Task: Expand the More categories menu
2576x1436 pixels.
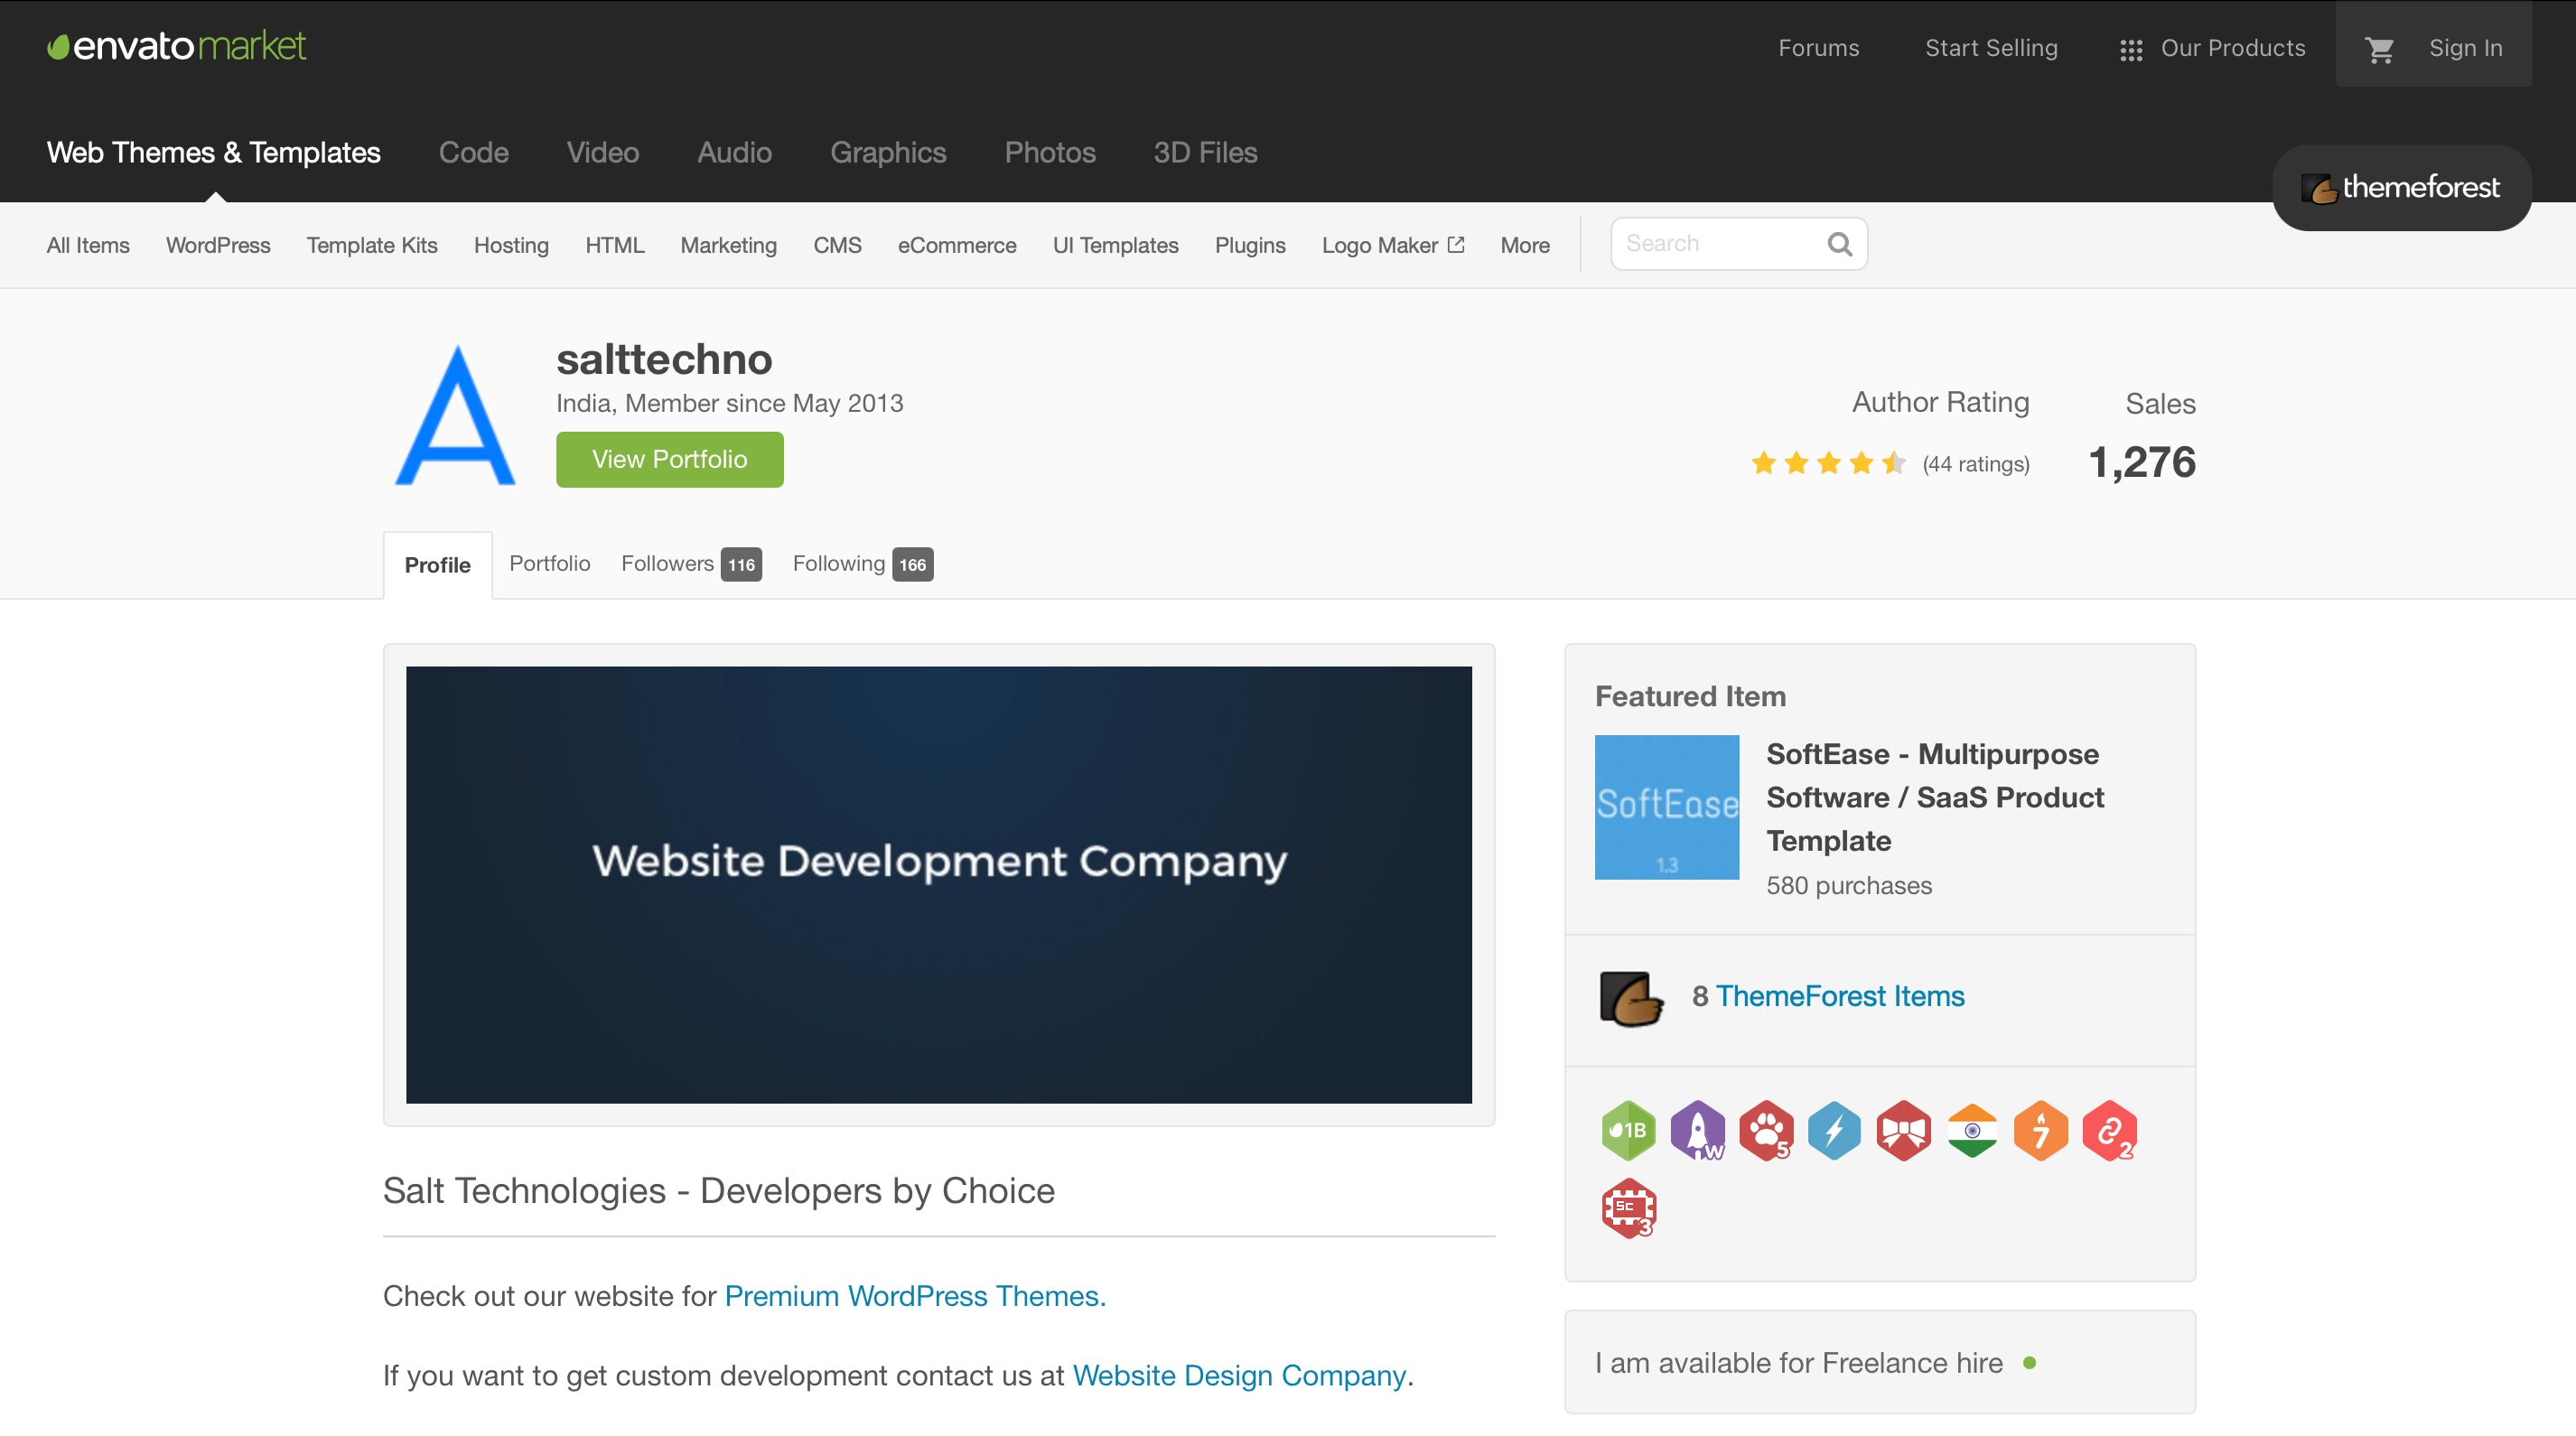Action: [x=1524, y=245]
